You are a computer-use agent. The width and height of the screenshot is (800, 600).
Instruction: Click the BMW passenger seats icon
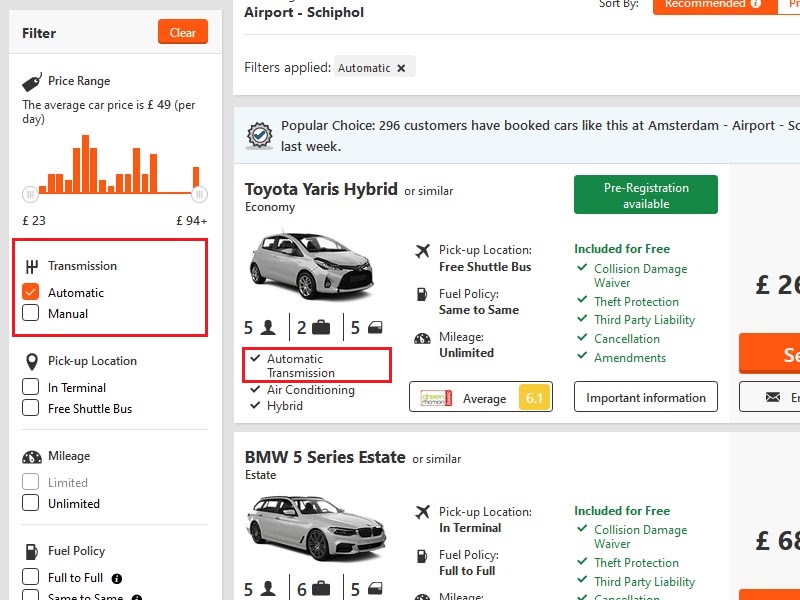coord(268,589)
